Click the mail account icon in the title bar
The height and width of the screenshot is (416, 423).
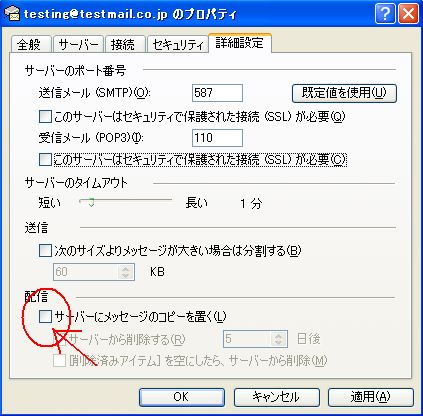[x=13, y=14]
